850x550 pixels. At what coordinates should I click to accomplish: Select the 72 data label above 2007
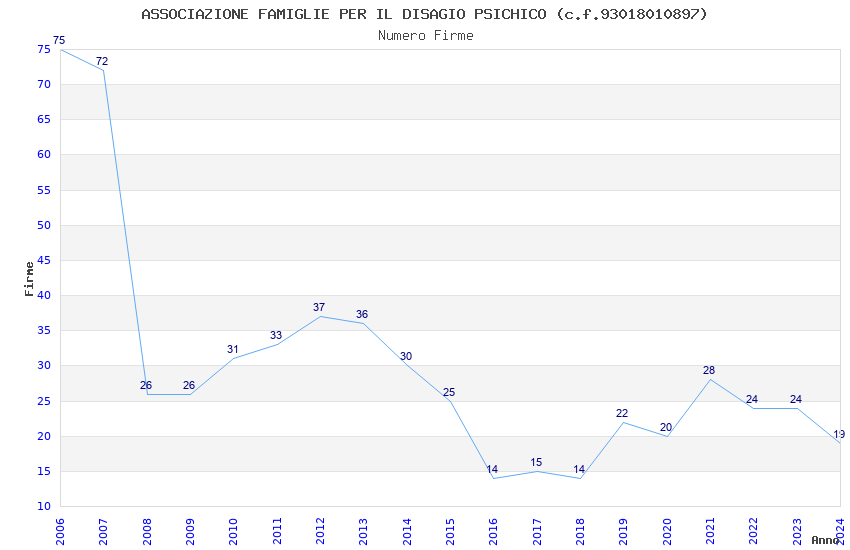102,61
